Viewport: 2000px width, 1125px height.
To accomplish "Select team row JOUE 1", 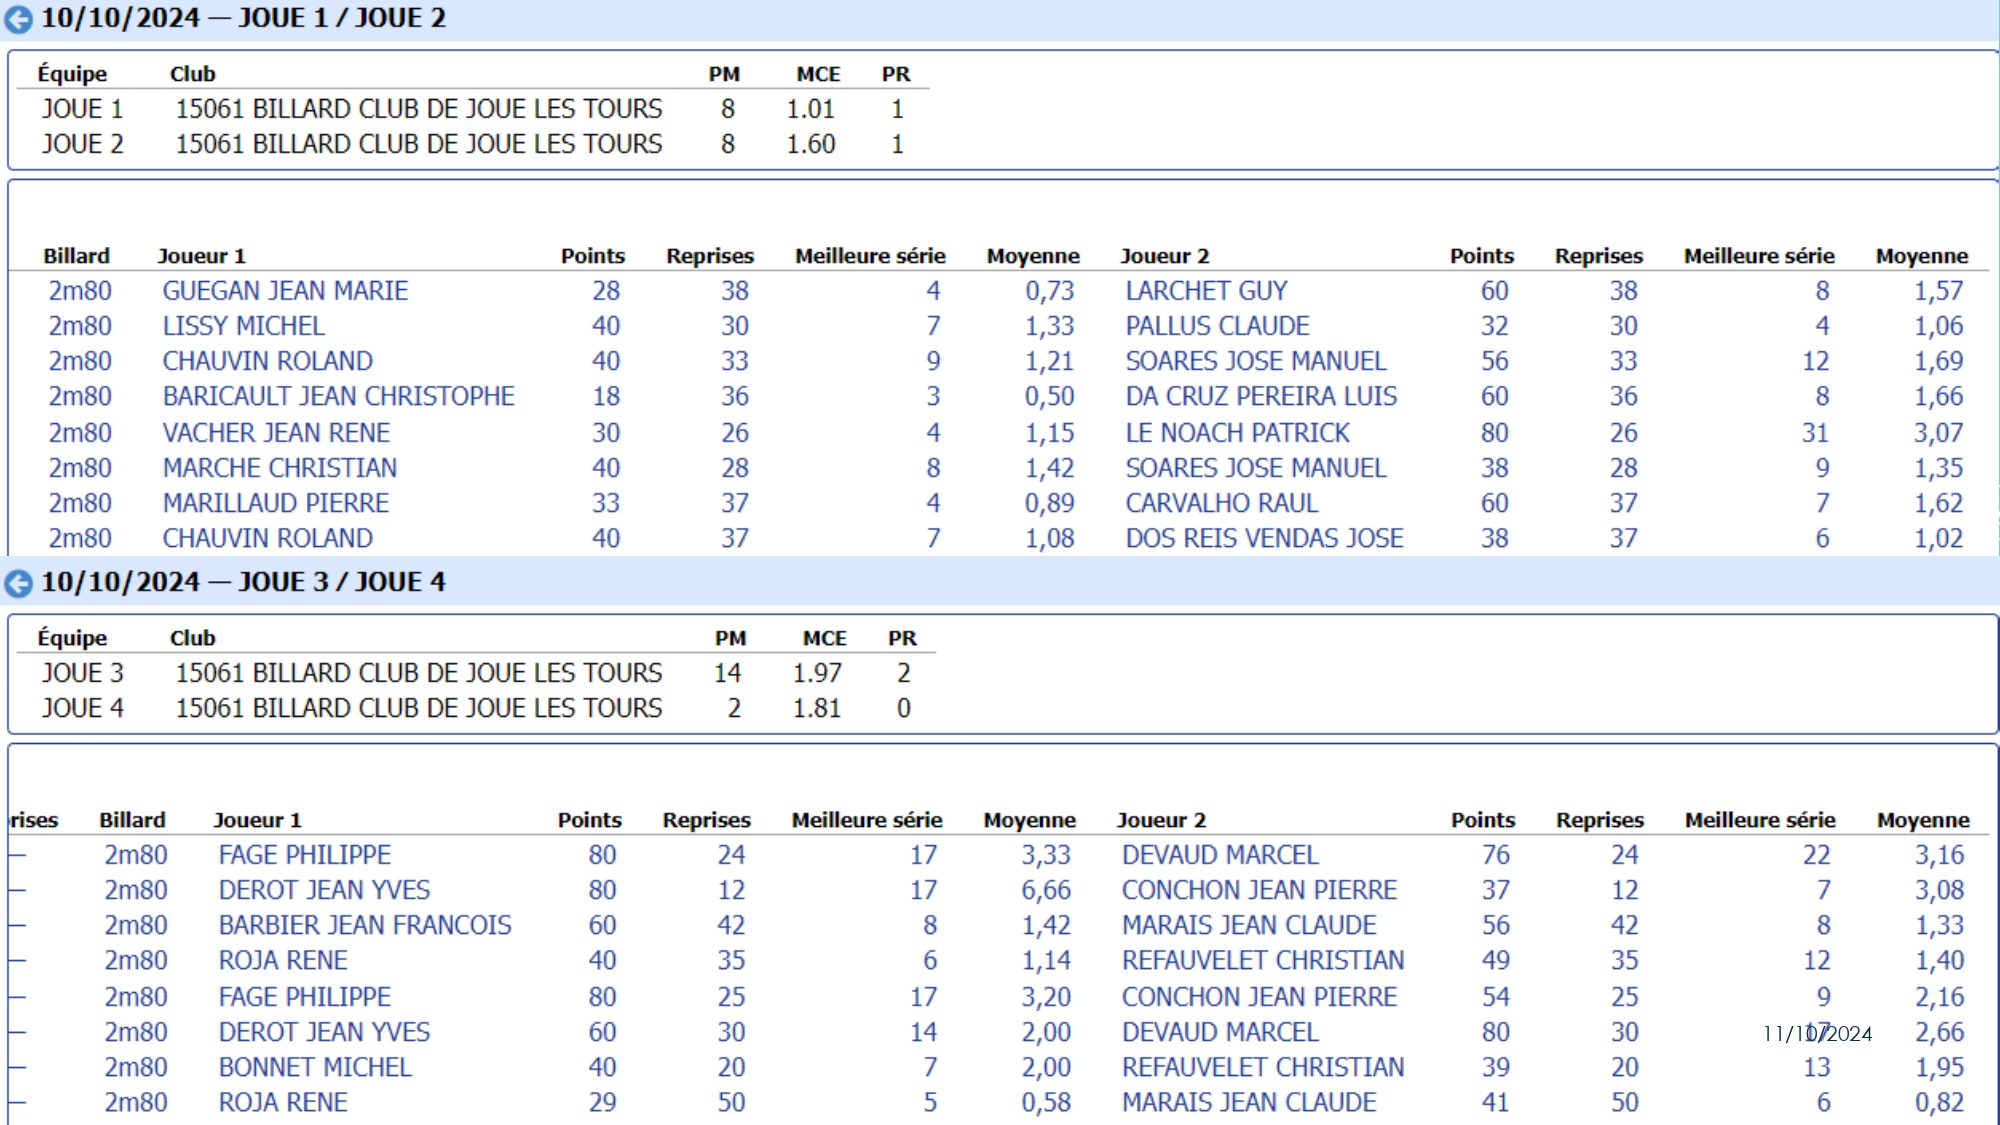I will [x=473, y=109].
